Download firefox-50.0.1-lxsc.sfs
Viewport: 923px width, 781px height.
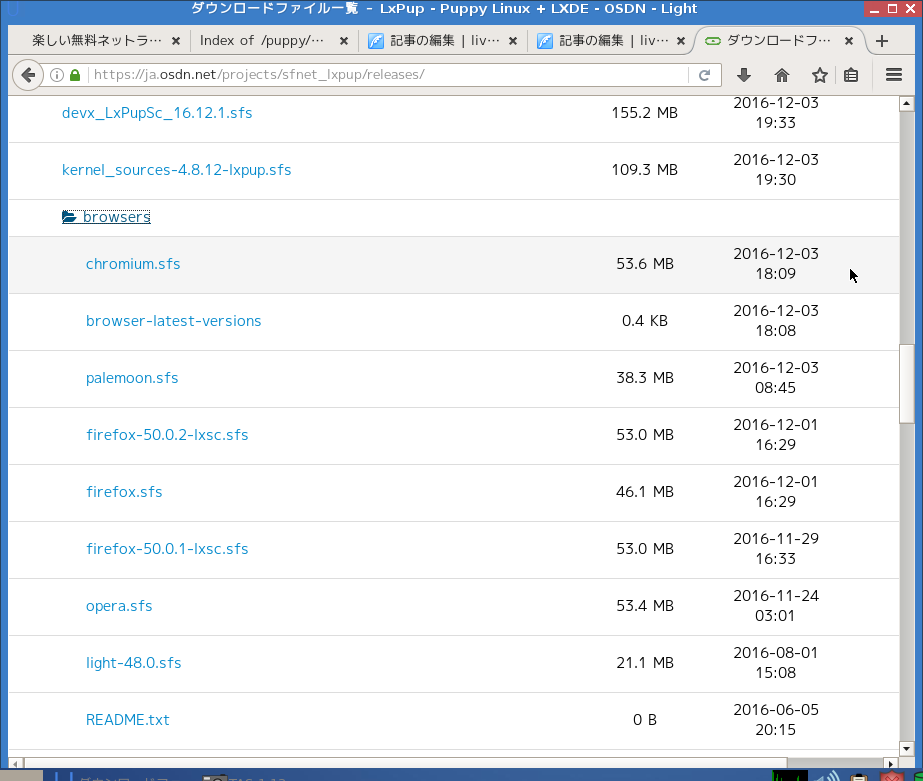(x=167, y=550)
